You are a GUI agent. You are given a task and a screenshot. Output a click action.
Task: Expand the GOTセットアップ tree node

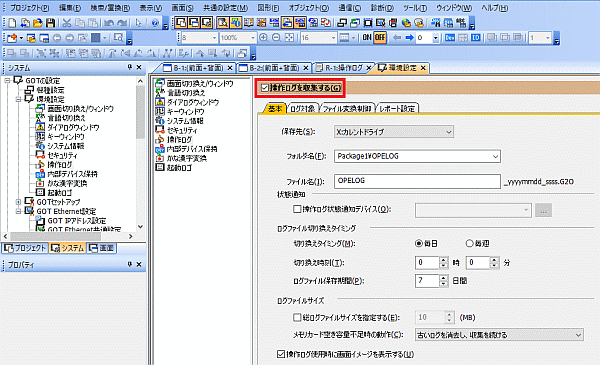[18, 202]
